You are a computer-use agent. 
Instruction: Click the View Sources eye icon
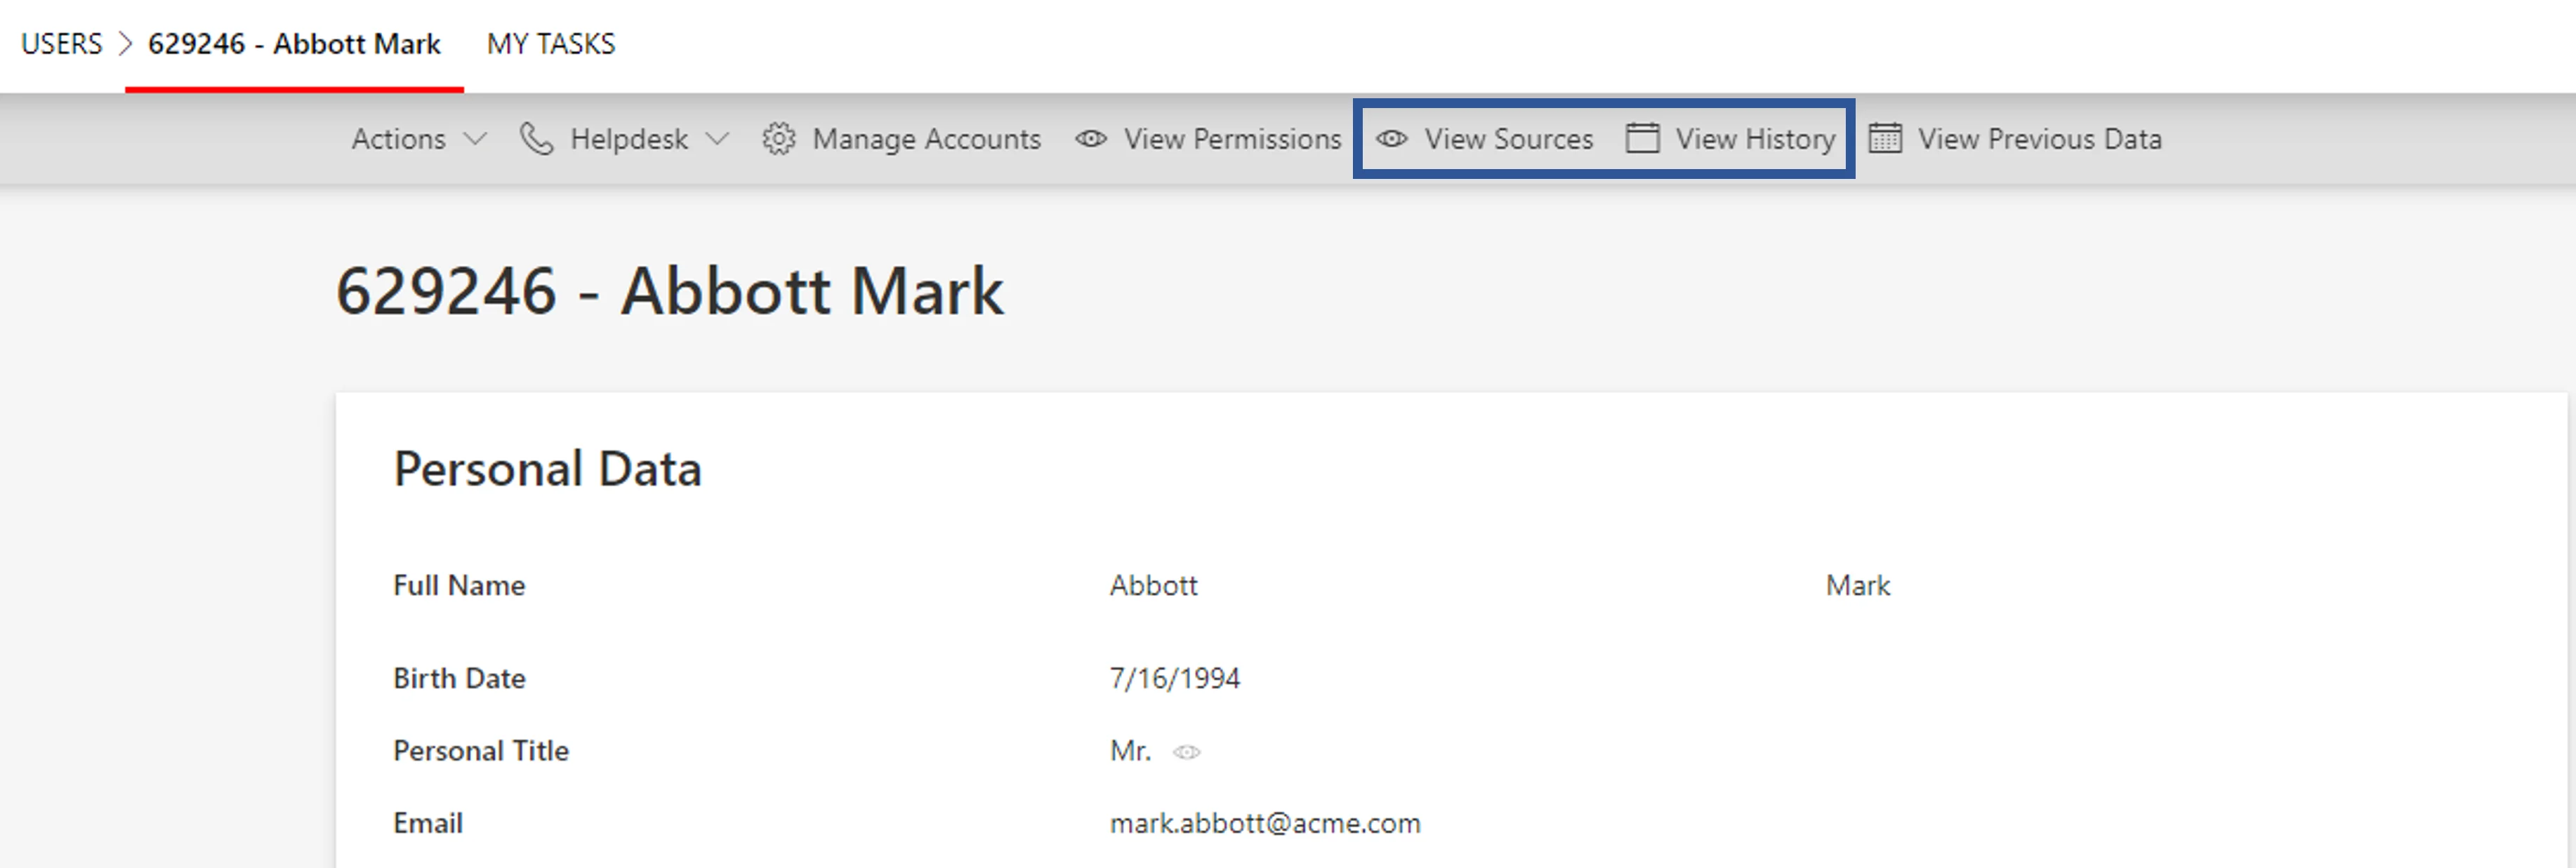1391,139
